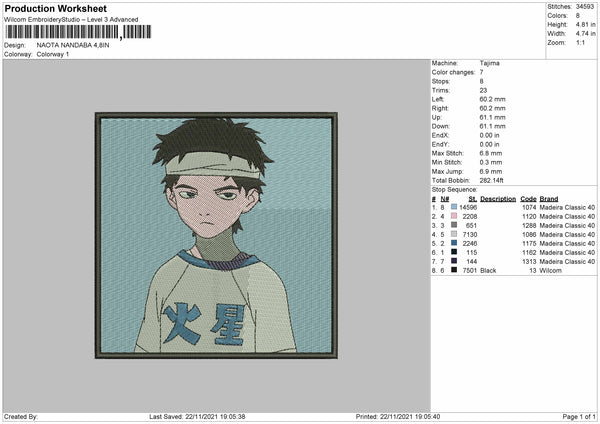Click the light gray swatch for code 1086

point(454,234)
